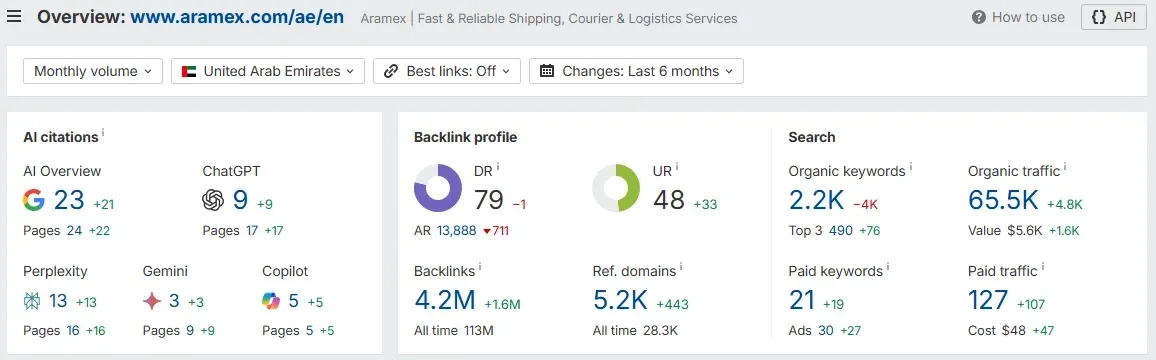Click the How to use help icon
1156x360 pixels.
978,17
